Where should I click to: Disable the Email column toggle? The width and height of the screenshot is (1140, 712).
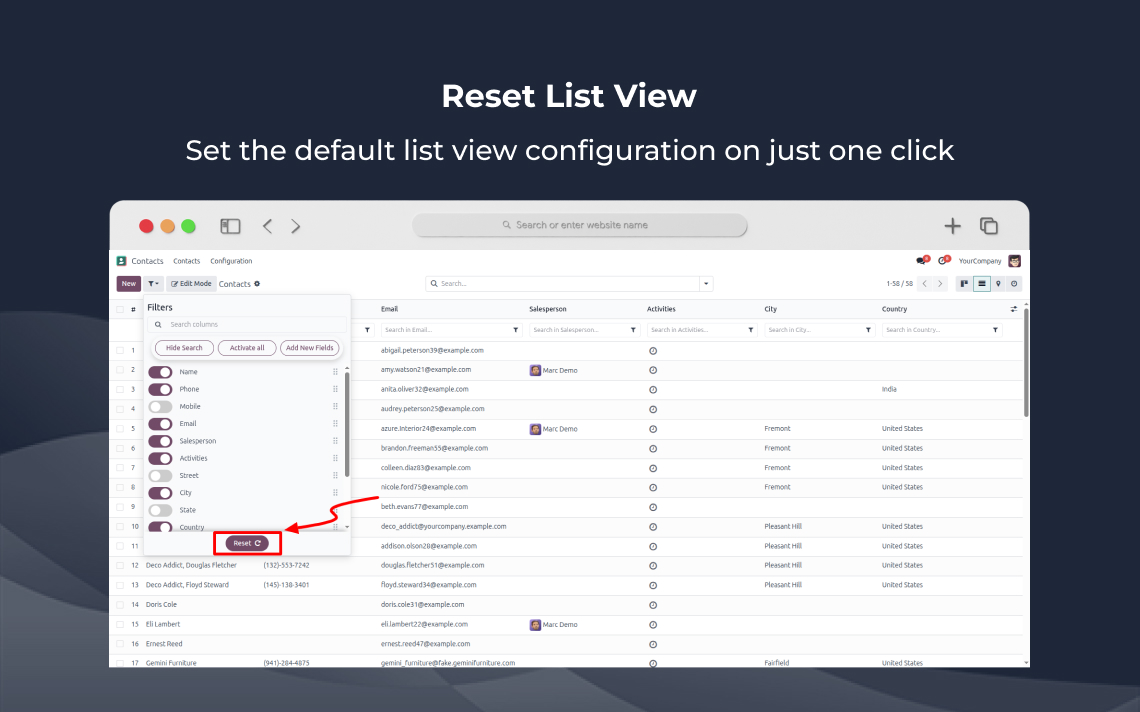click(x=160, y=423)
